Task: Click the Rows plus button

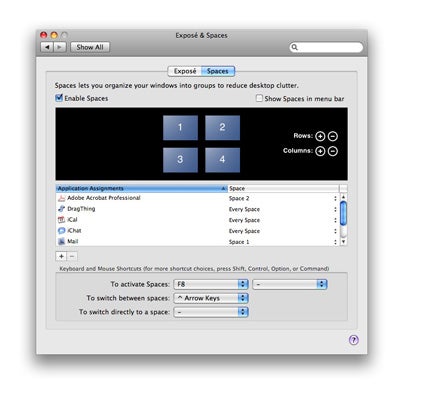Action: (x=320, y=136)
